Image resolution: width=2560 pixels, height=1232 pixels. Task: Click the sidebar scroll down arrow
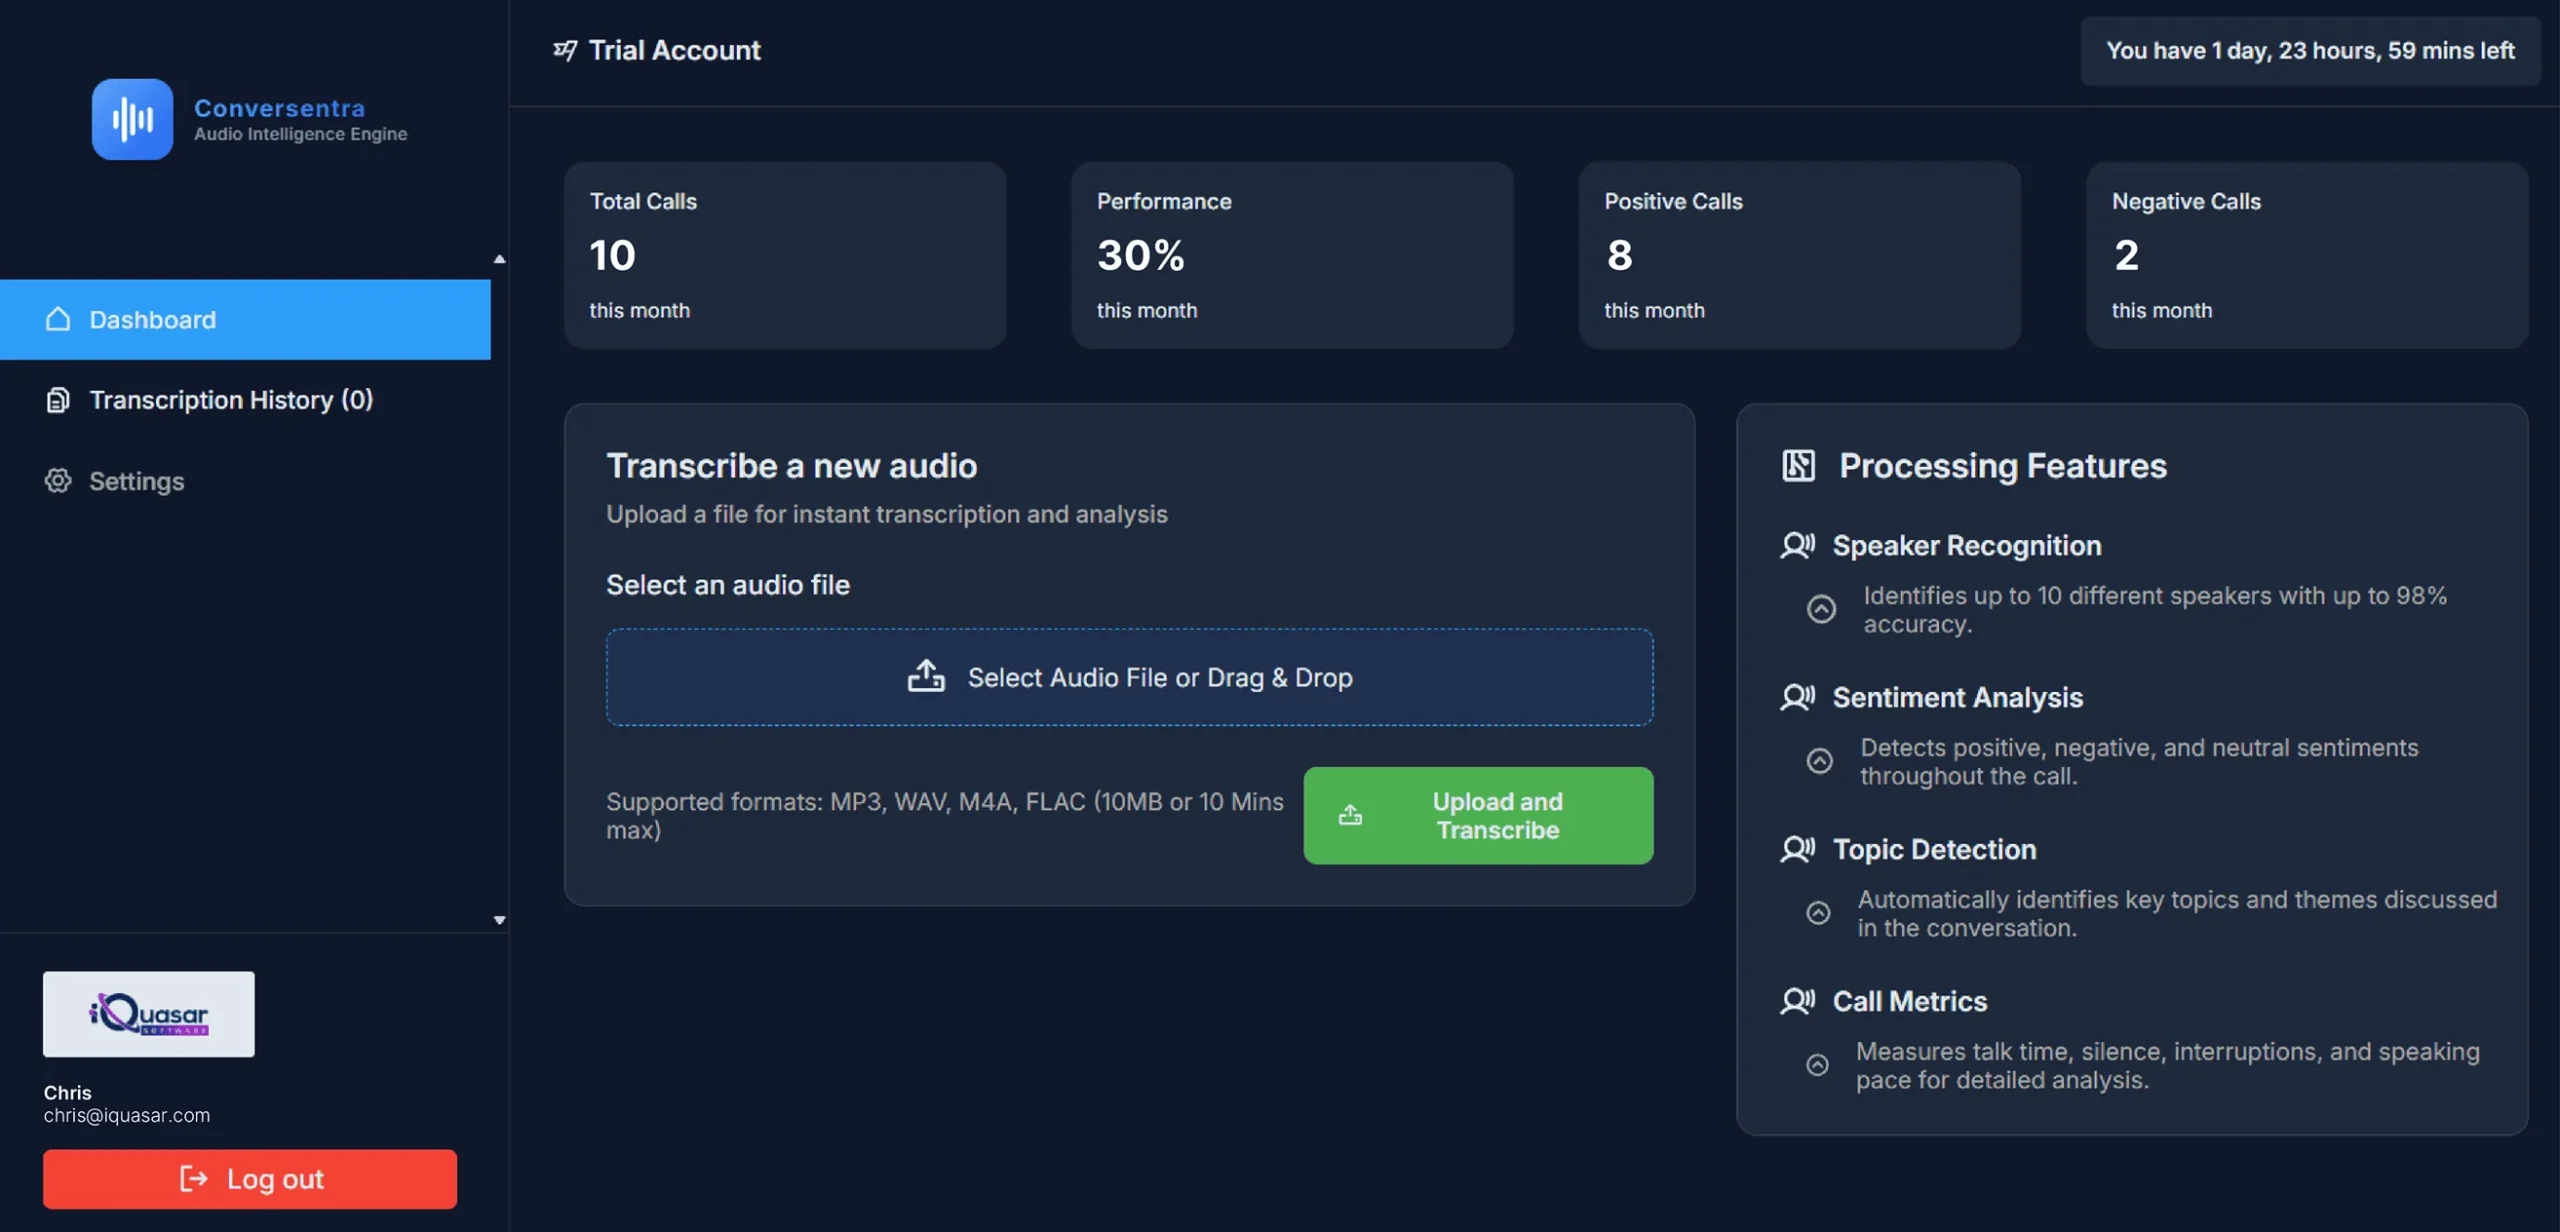[x=499, y=920]
